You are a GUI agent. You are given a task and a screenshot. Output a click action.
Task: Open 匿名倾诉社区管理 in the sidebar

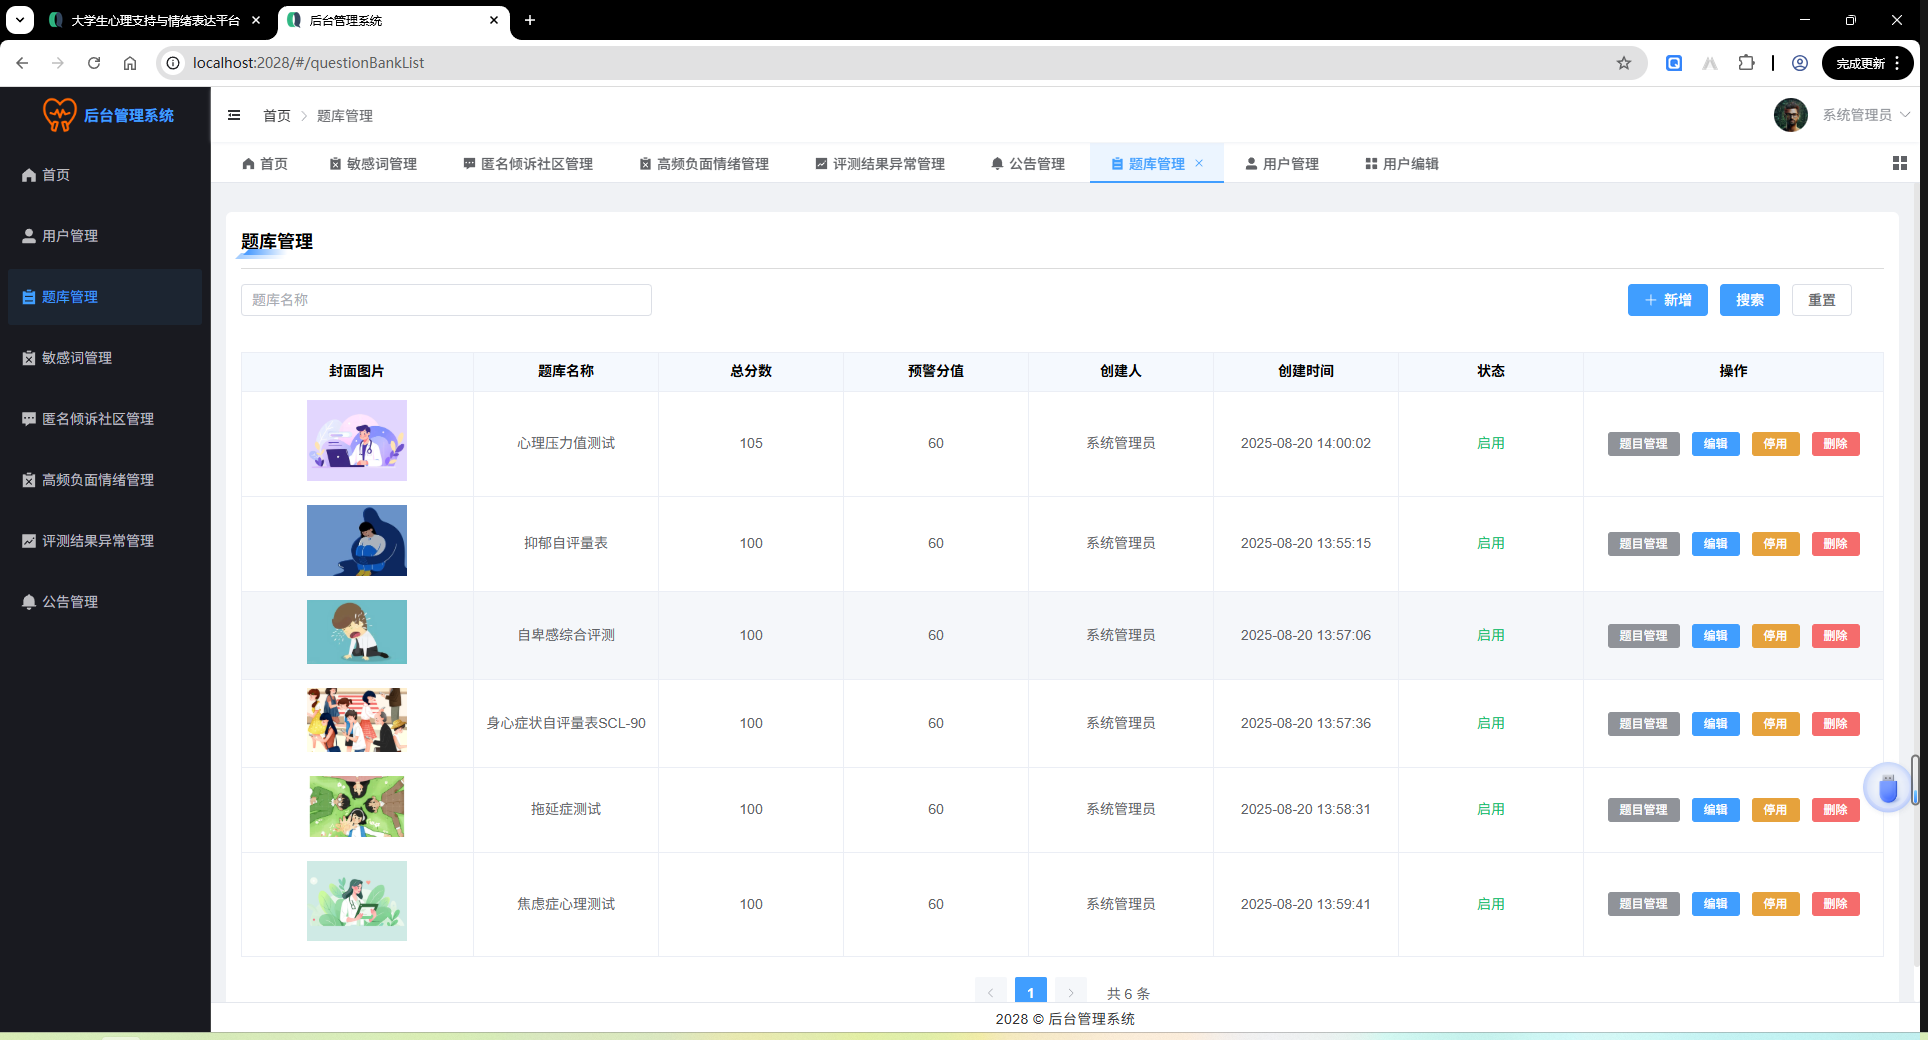pos(105,419)
